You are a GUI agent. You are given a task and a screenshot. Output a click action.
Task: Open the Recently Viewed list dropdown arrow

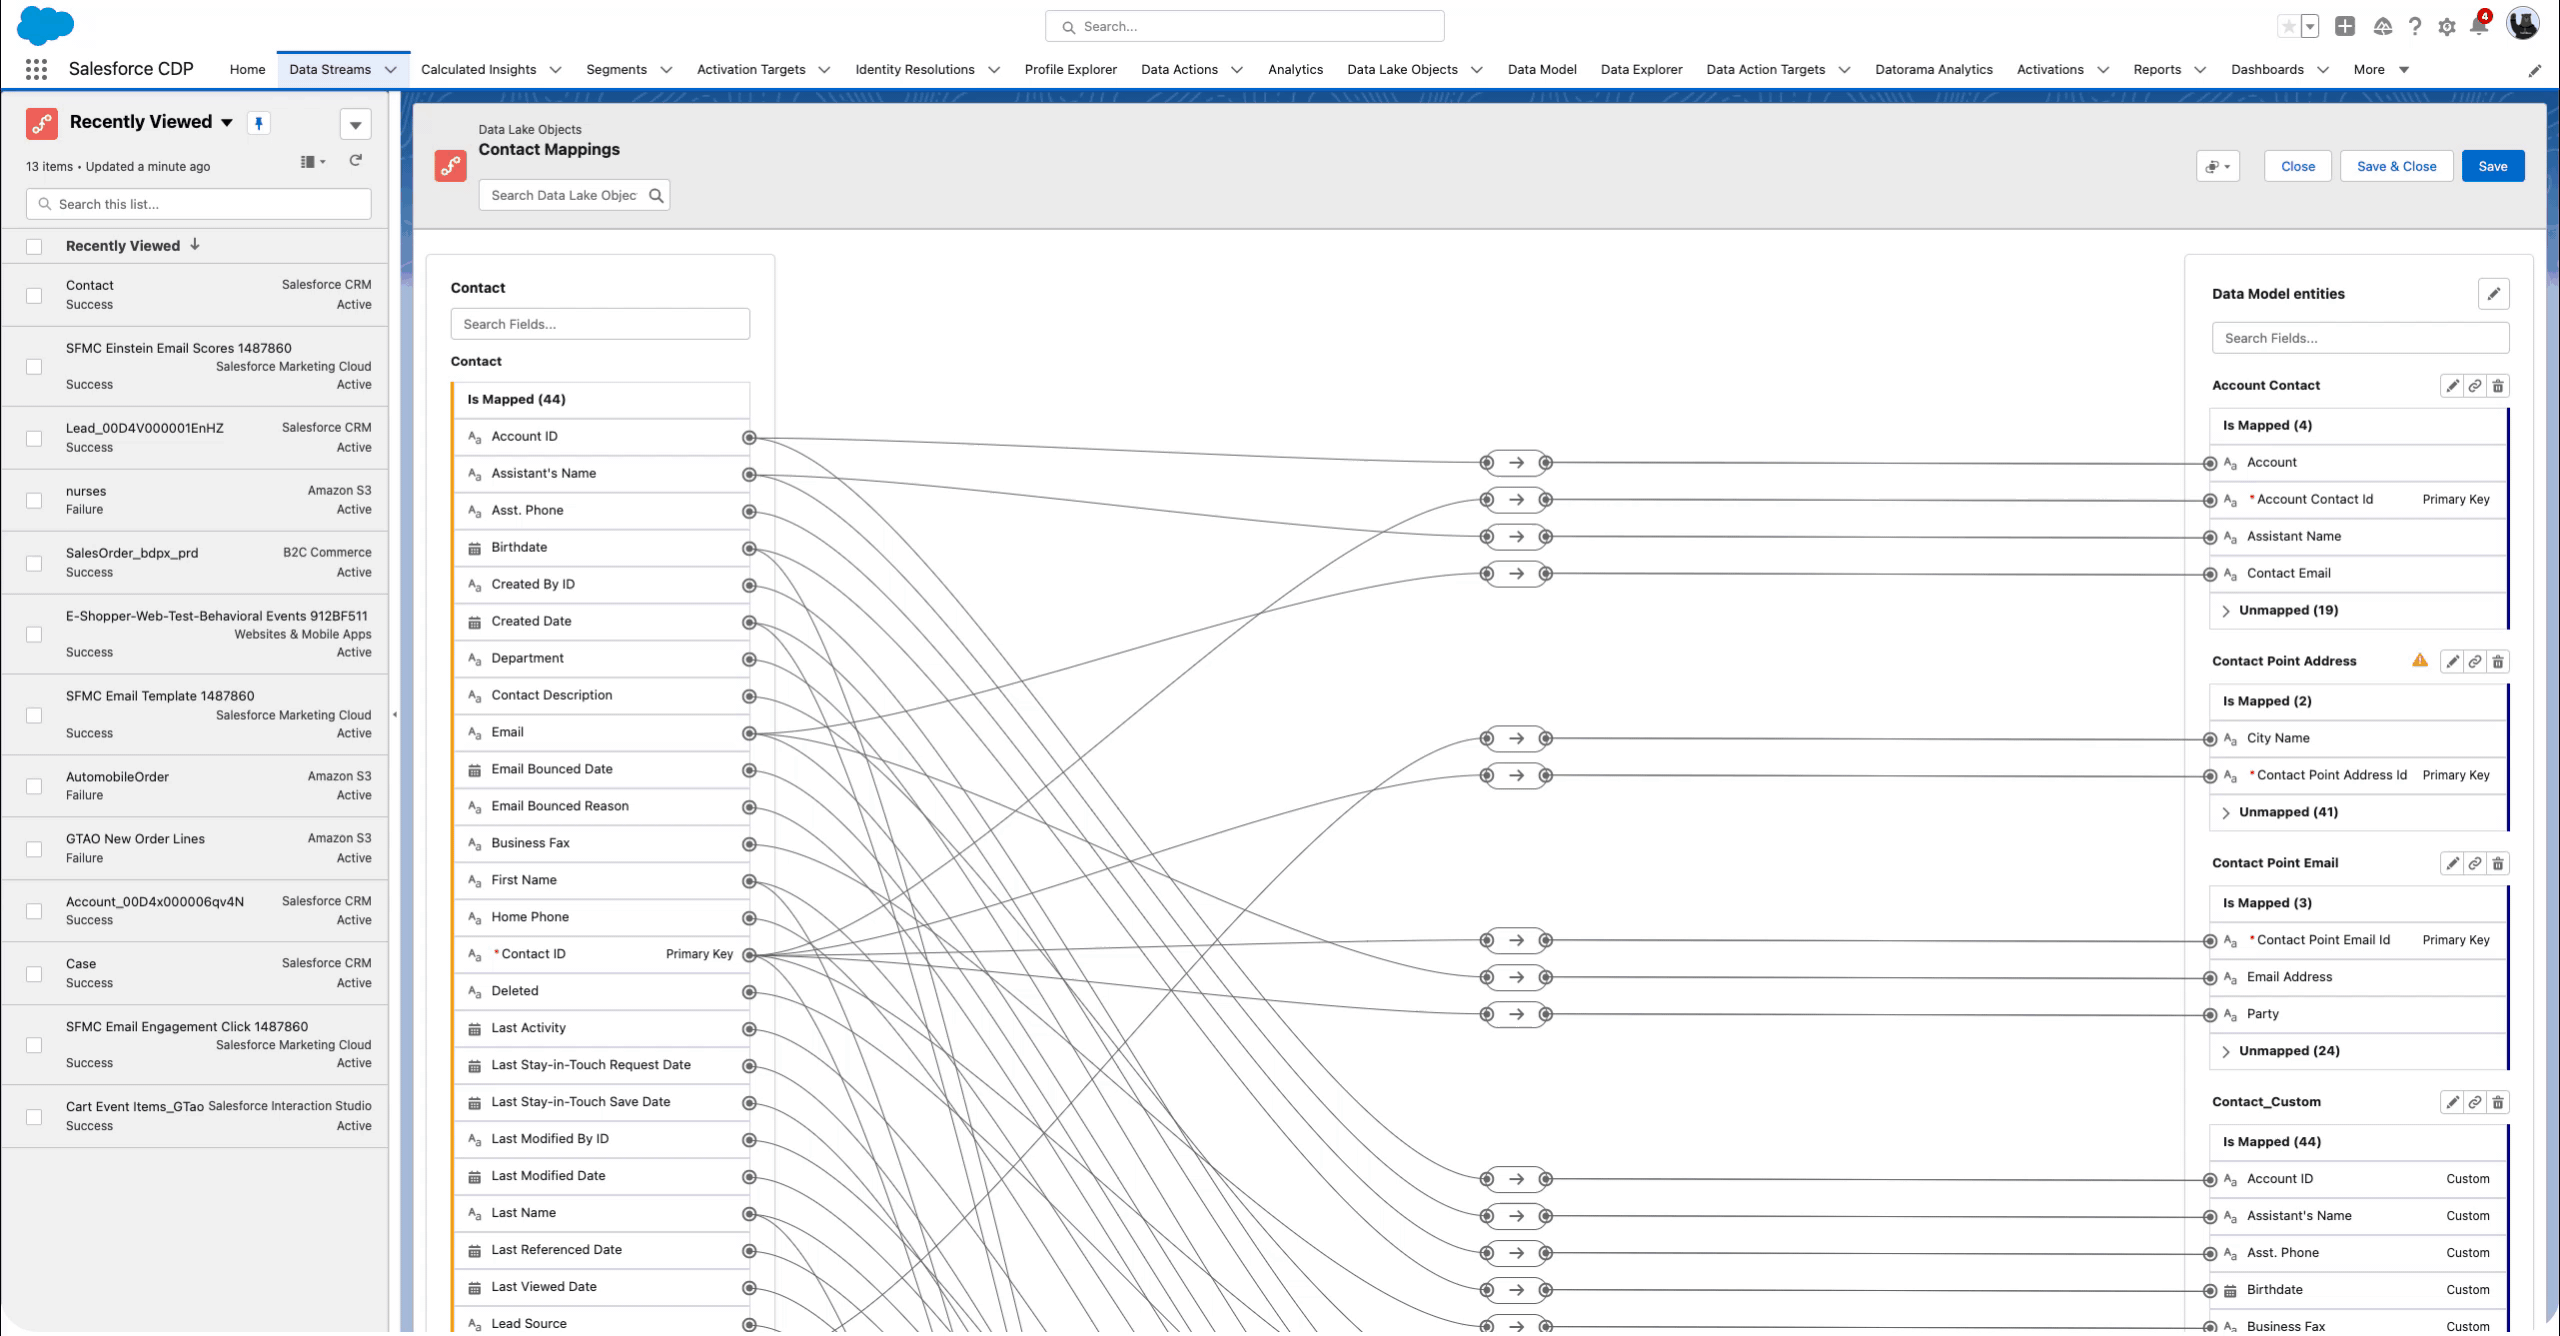point(227,123)
